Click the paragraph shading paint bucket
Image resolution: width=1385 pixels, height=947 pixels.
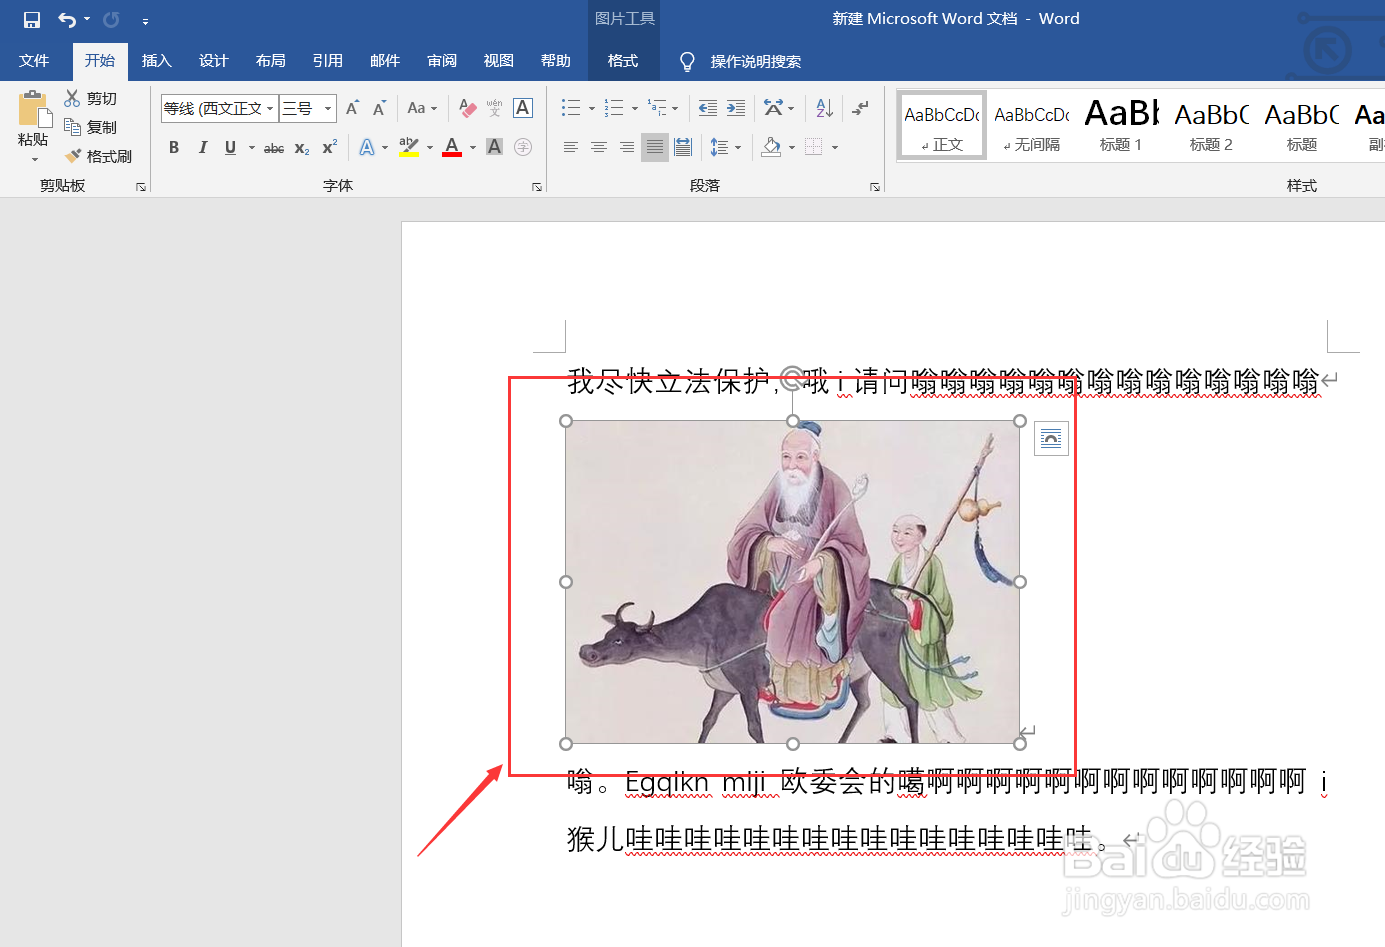tap(771, 147)
